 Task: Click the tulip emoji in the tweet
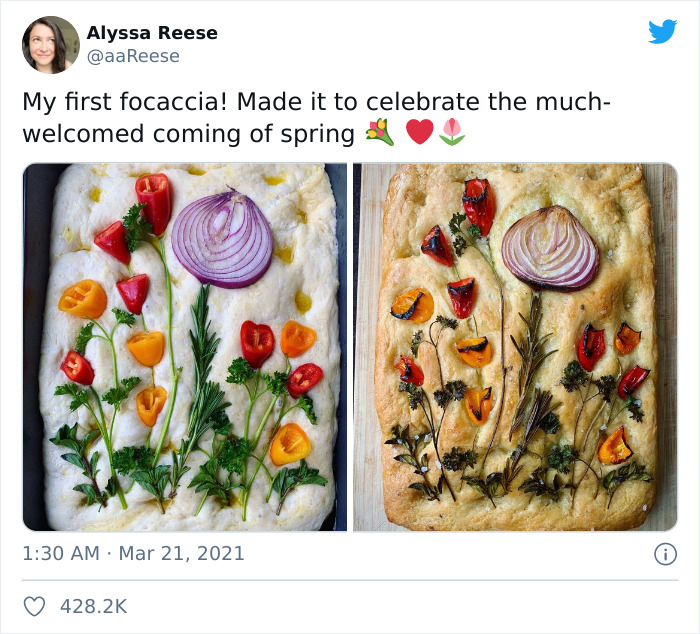(452, 132)
